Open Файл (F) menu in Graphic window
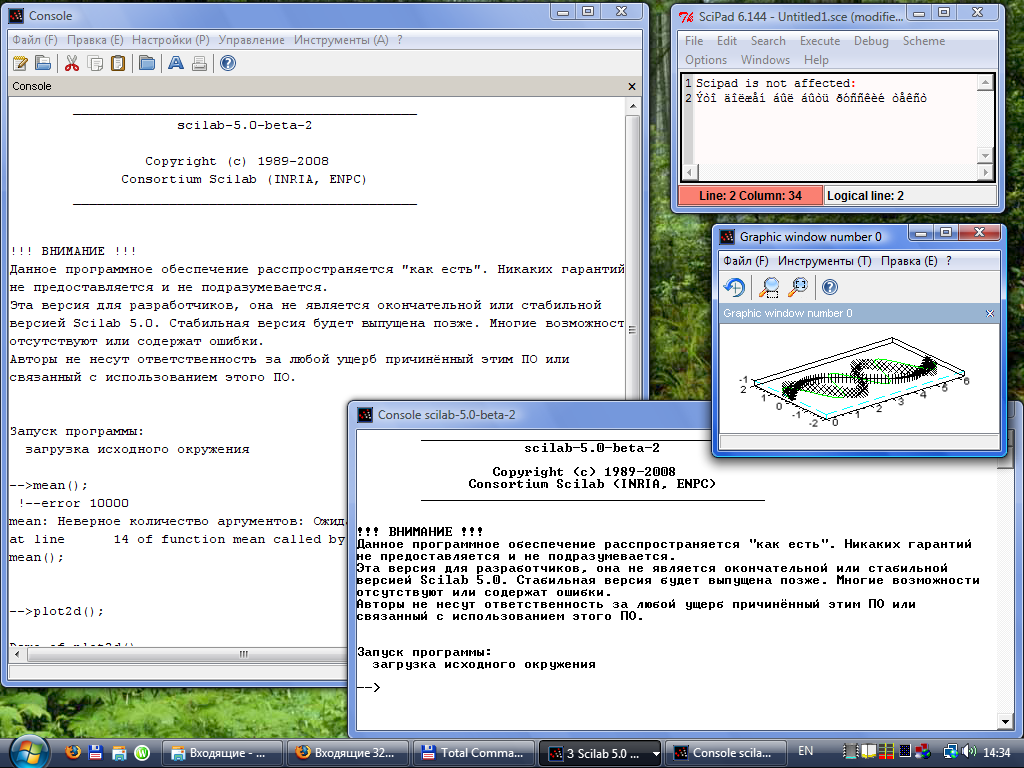Screen dimensions: 1024x768 click(746, 261)
